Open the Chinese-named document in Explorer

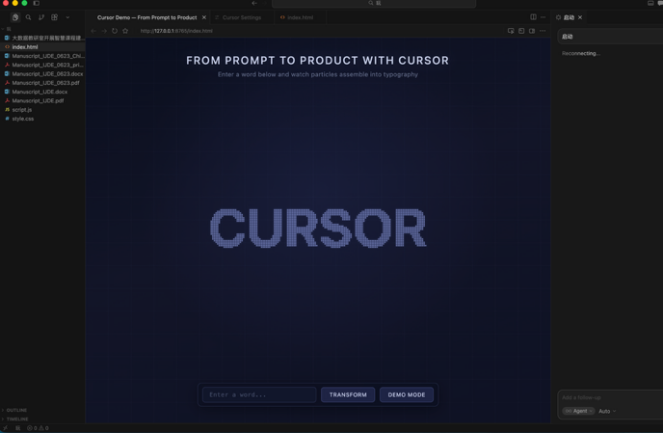[x=43, y=38]
